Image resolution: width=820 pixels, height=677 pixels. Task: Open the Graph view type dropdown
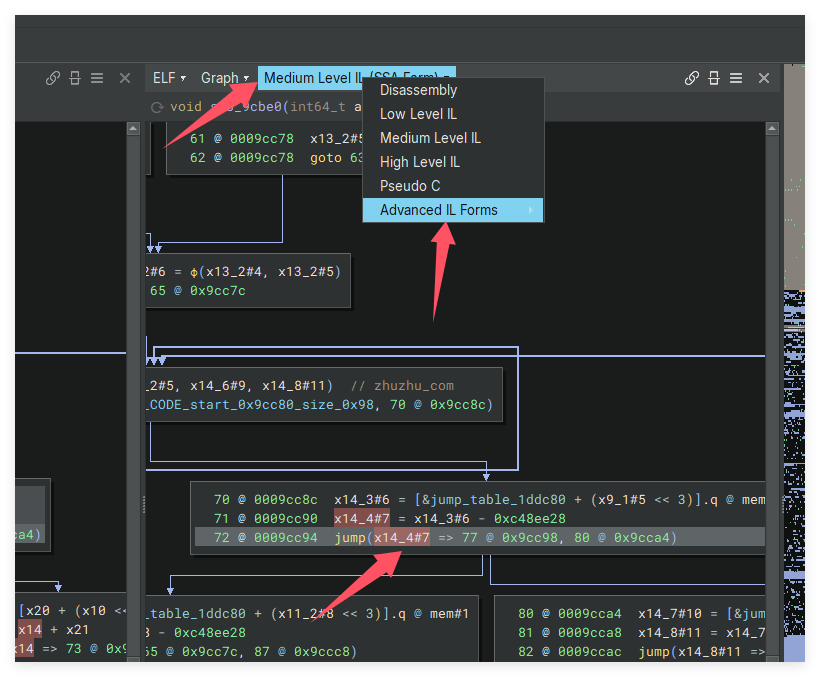(x=224, y=78)
